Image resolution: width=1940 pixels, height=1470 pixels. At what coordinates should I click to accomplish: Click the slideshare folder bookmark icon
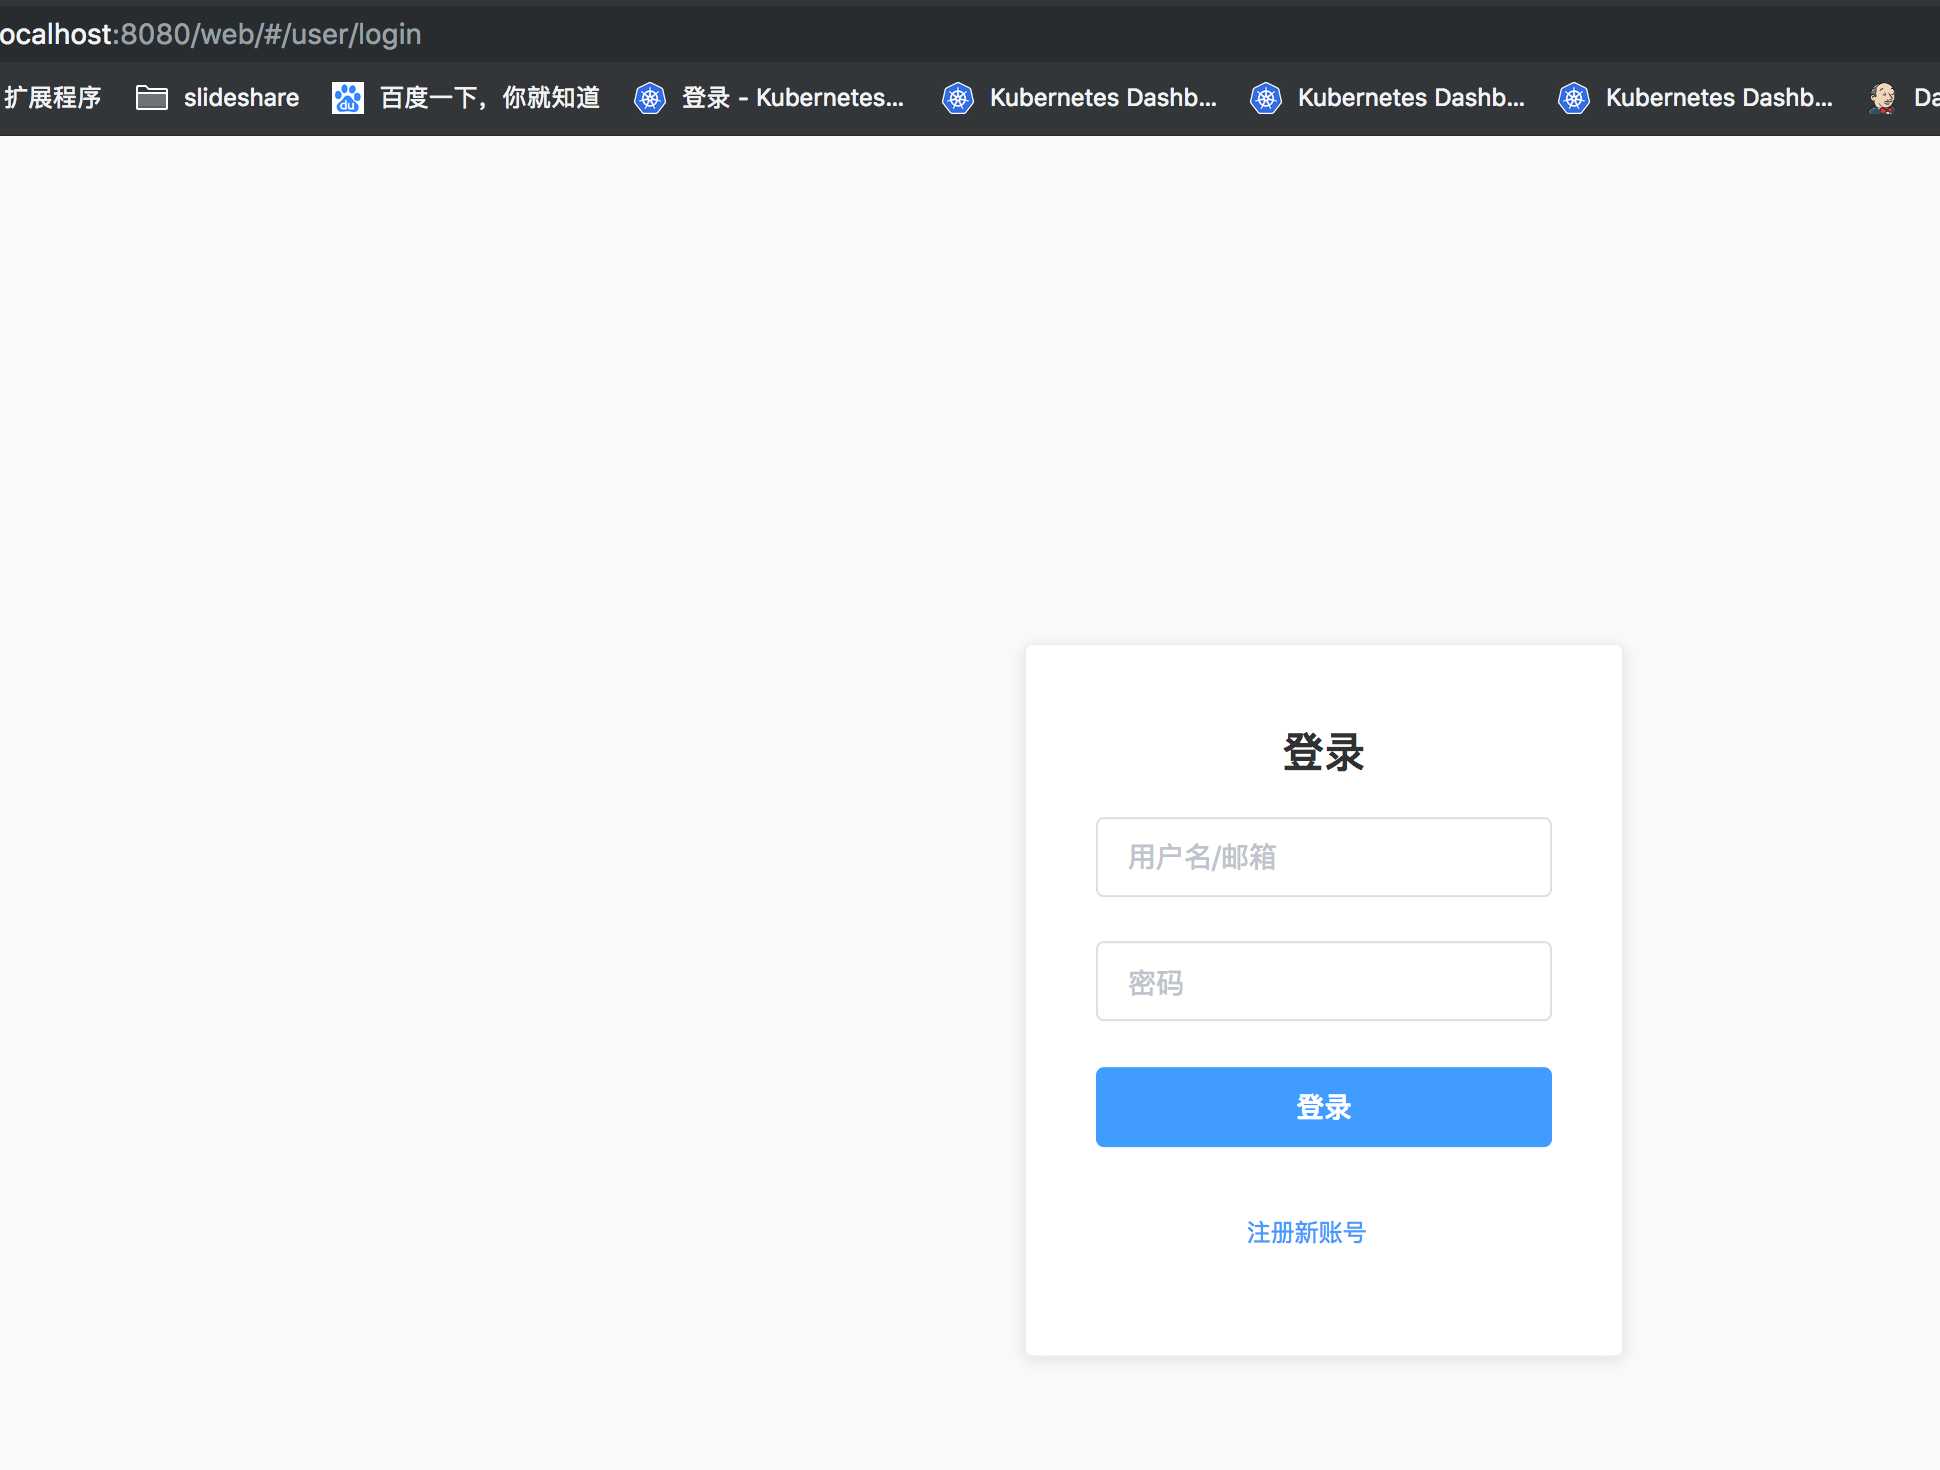(x=151, y=97)
